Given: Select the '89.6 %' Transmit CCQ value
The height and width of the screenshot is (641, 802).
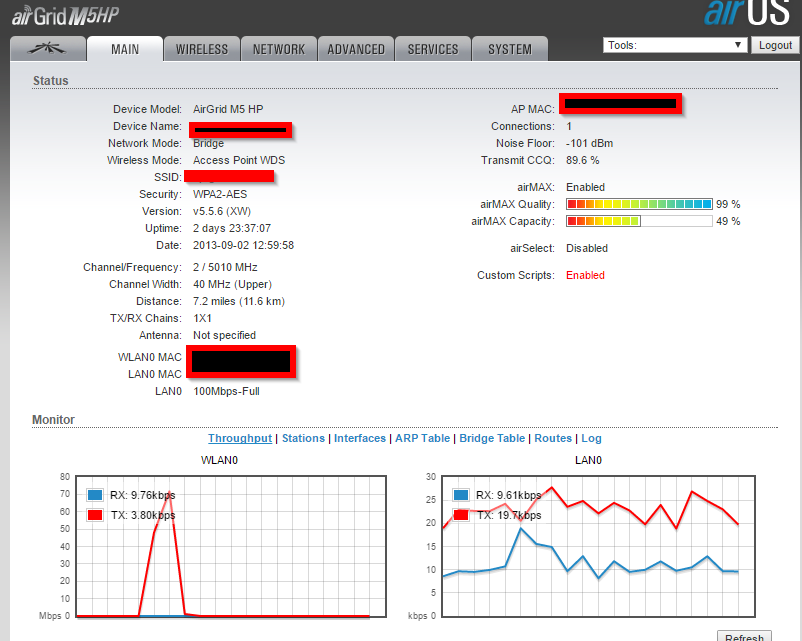Looking at the screenshot, I should [583, 160].
